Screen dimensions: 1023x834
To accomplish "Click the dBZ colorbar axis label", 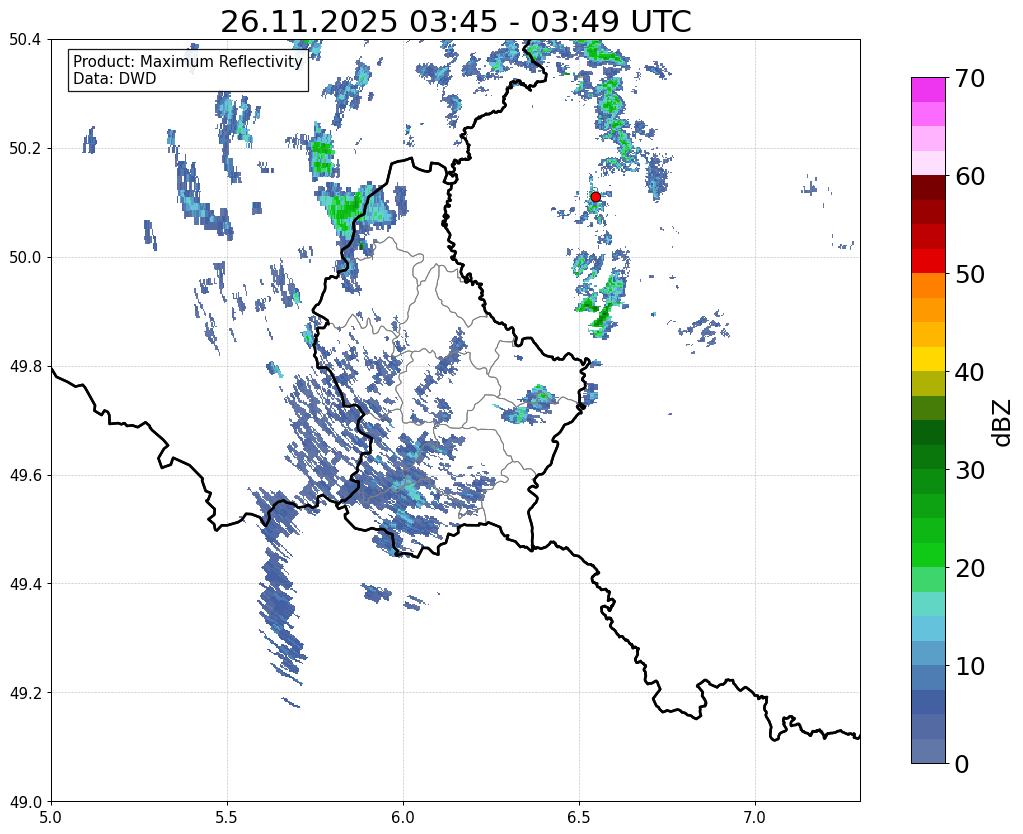I will 1003,422.
